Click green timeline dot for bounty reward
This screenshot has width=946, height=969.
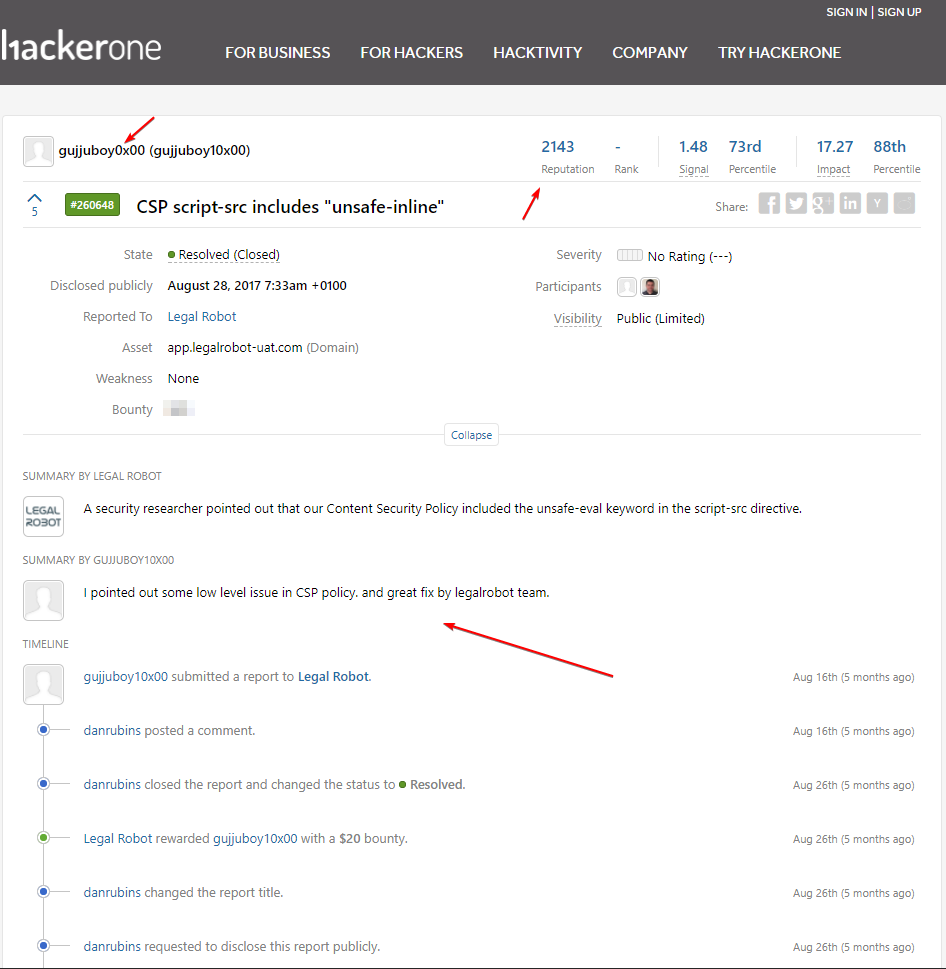pyautogui.click(x=43, y=837)
